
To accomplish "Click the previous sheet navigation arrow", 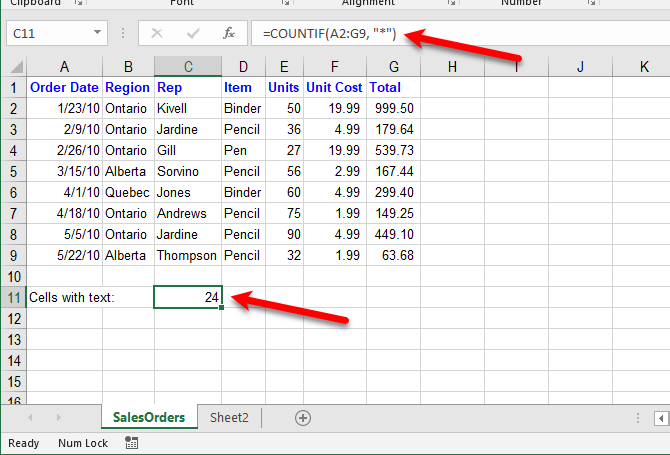I will (x=31, y=418).
